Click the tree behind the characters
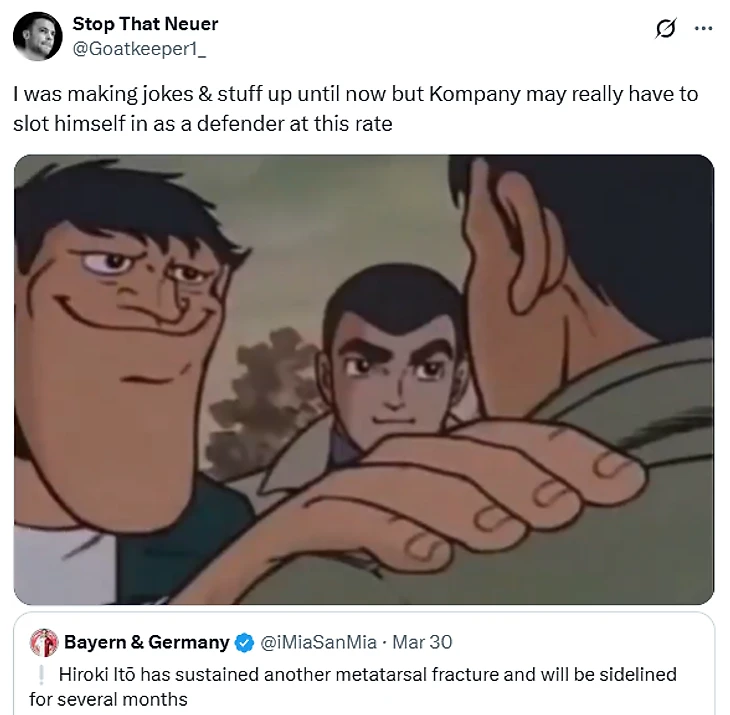 coord(265,400)
